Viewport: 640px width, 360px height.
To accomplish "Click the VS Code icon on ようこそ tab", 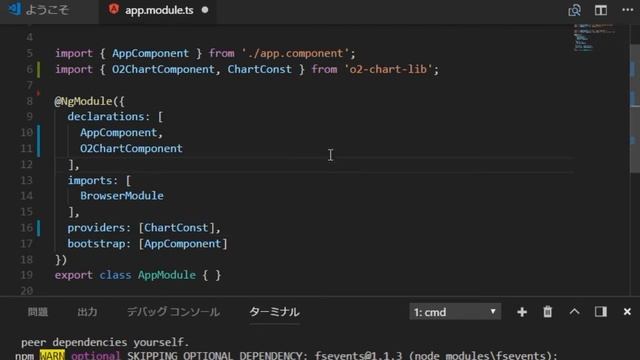I will click(x=15, y=9).
